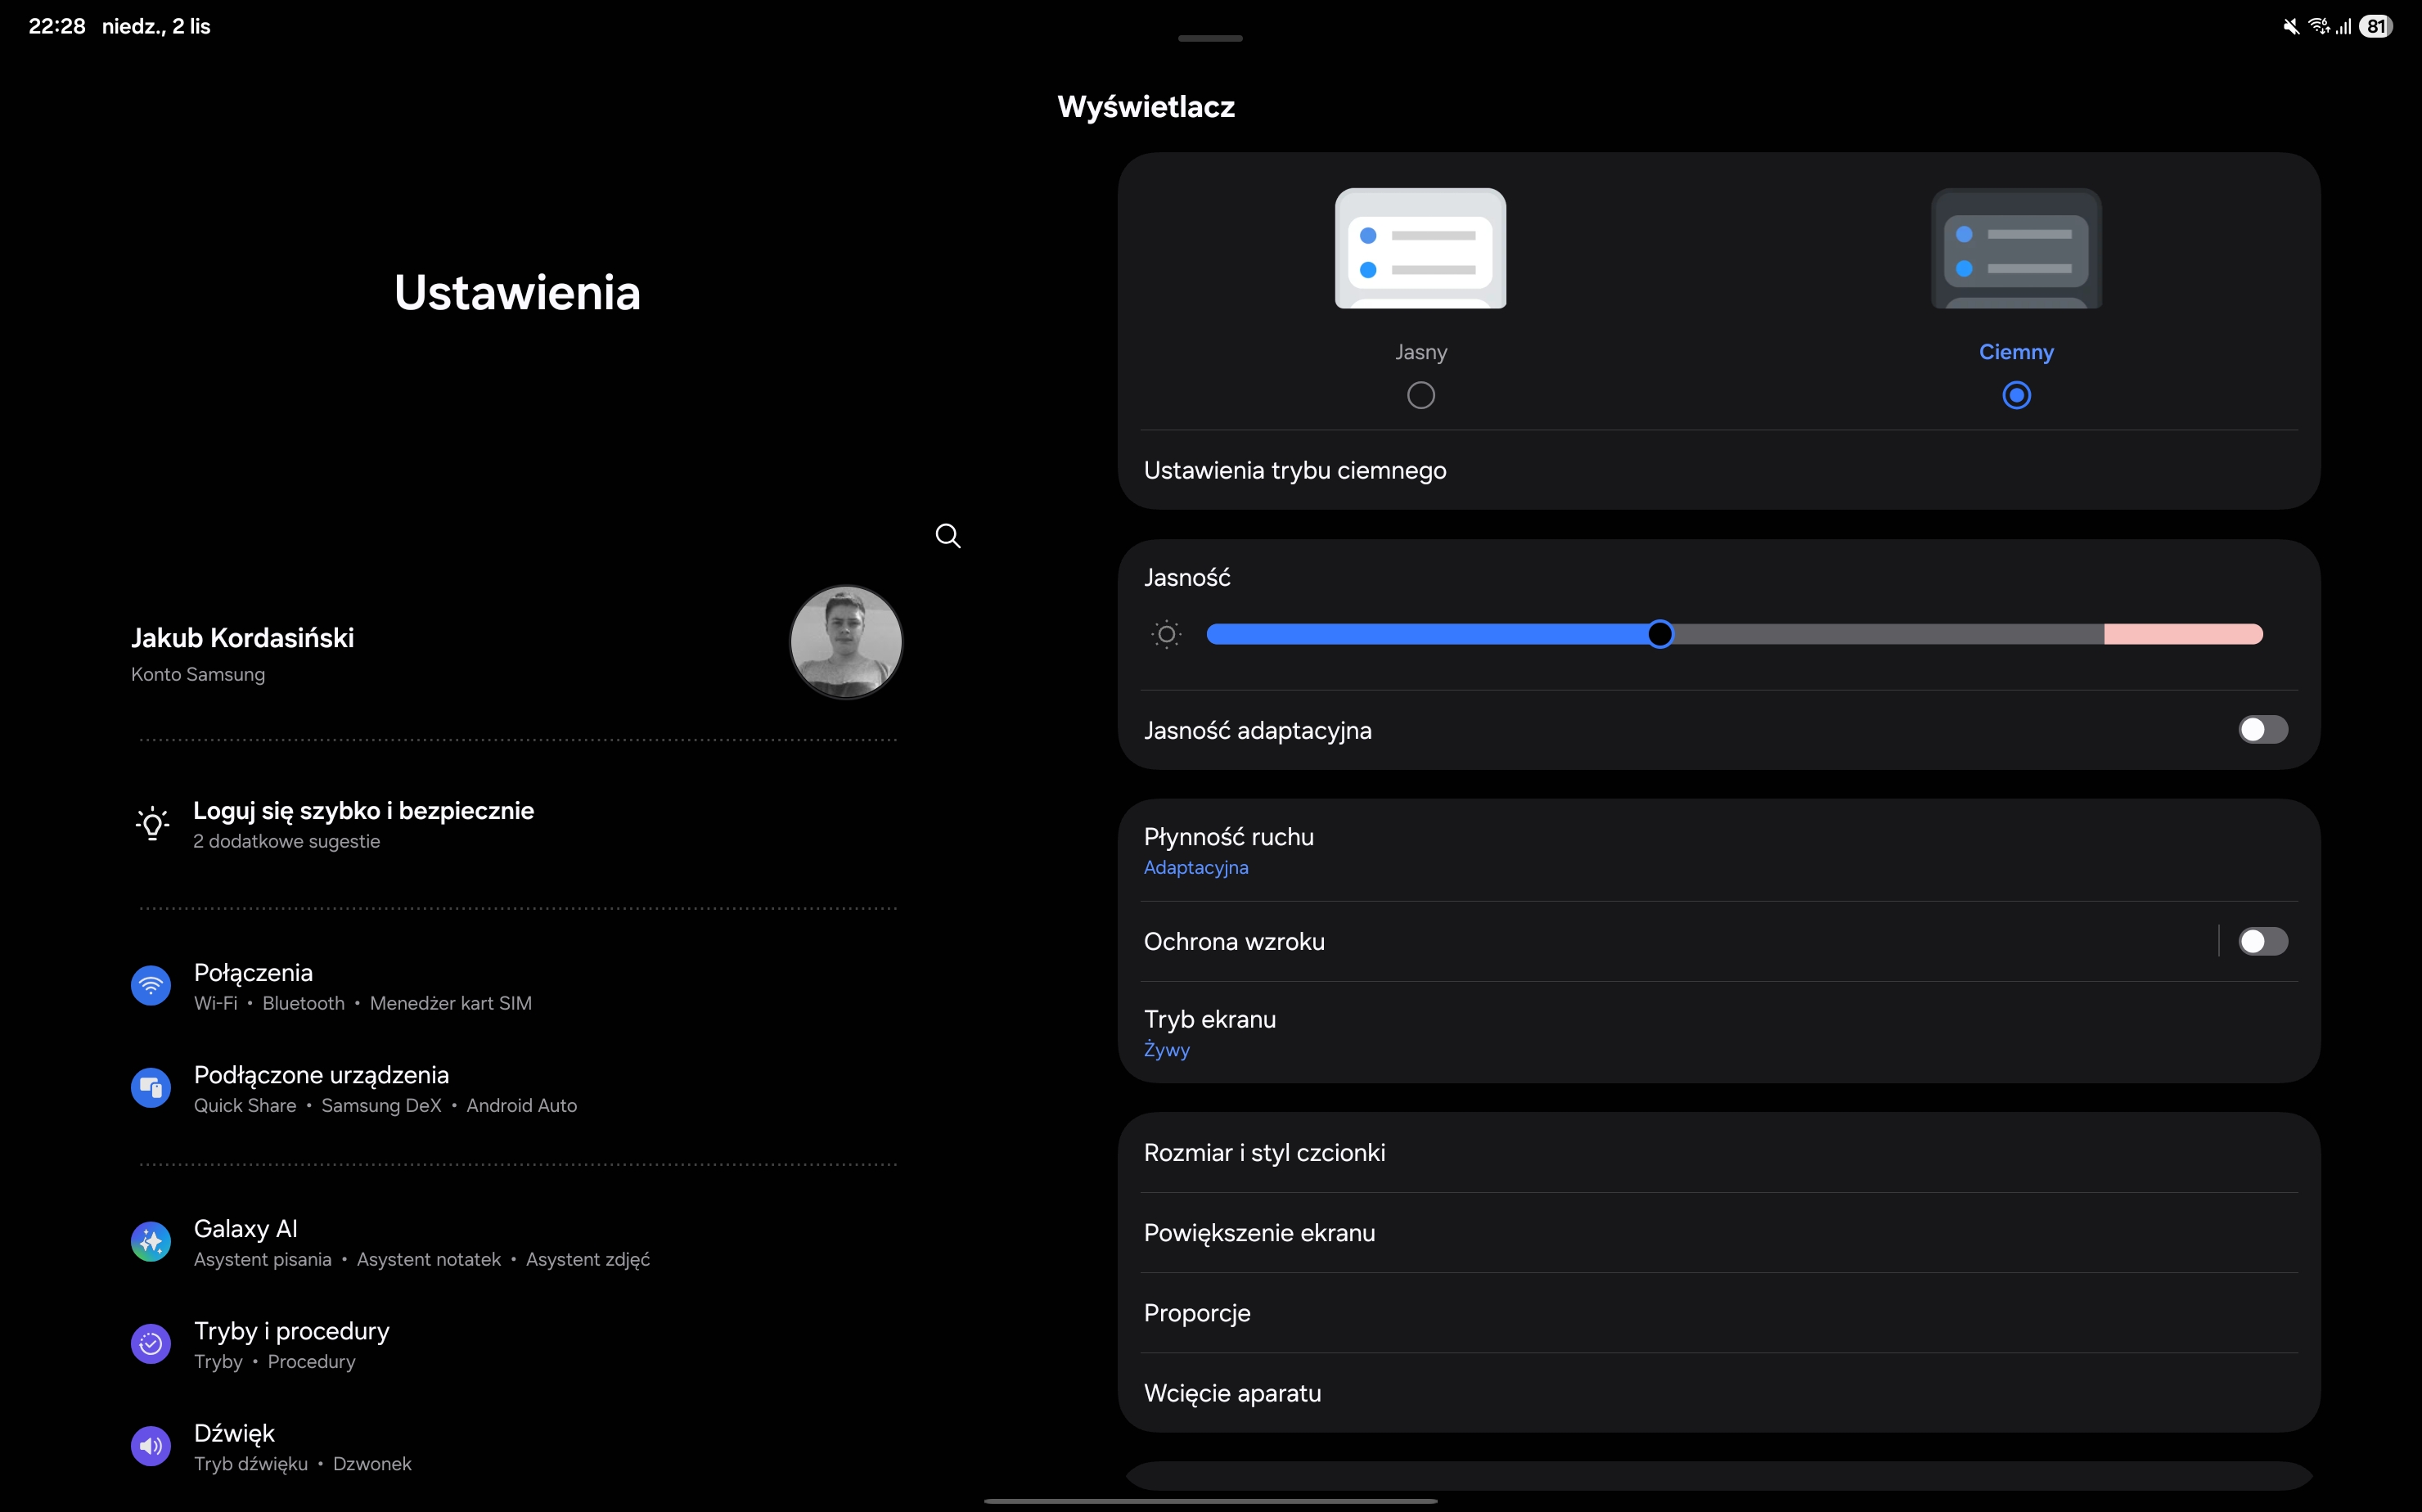
Task: Enable the Ochrona wzroku switch
Action: [2262, 941]
